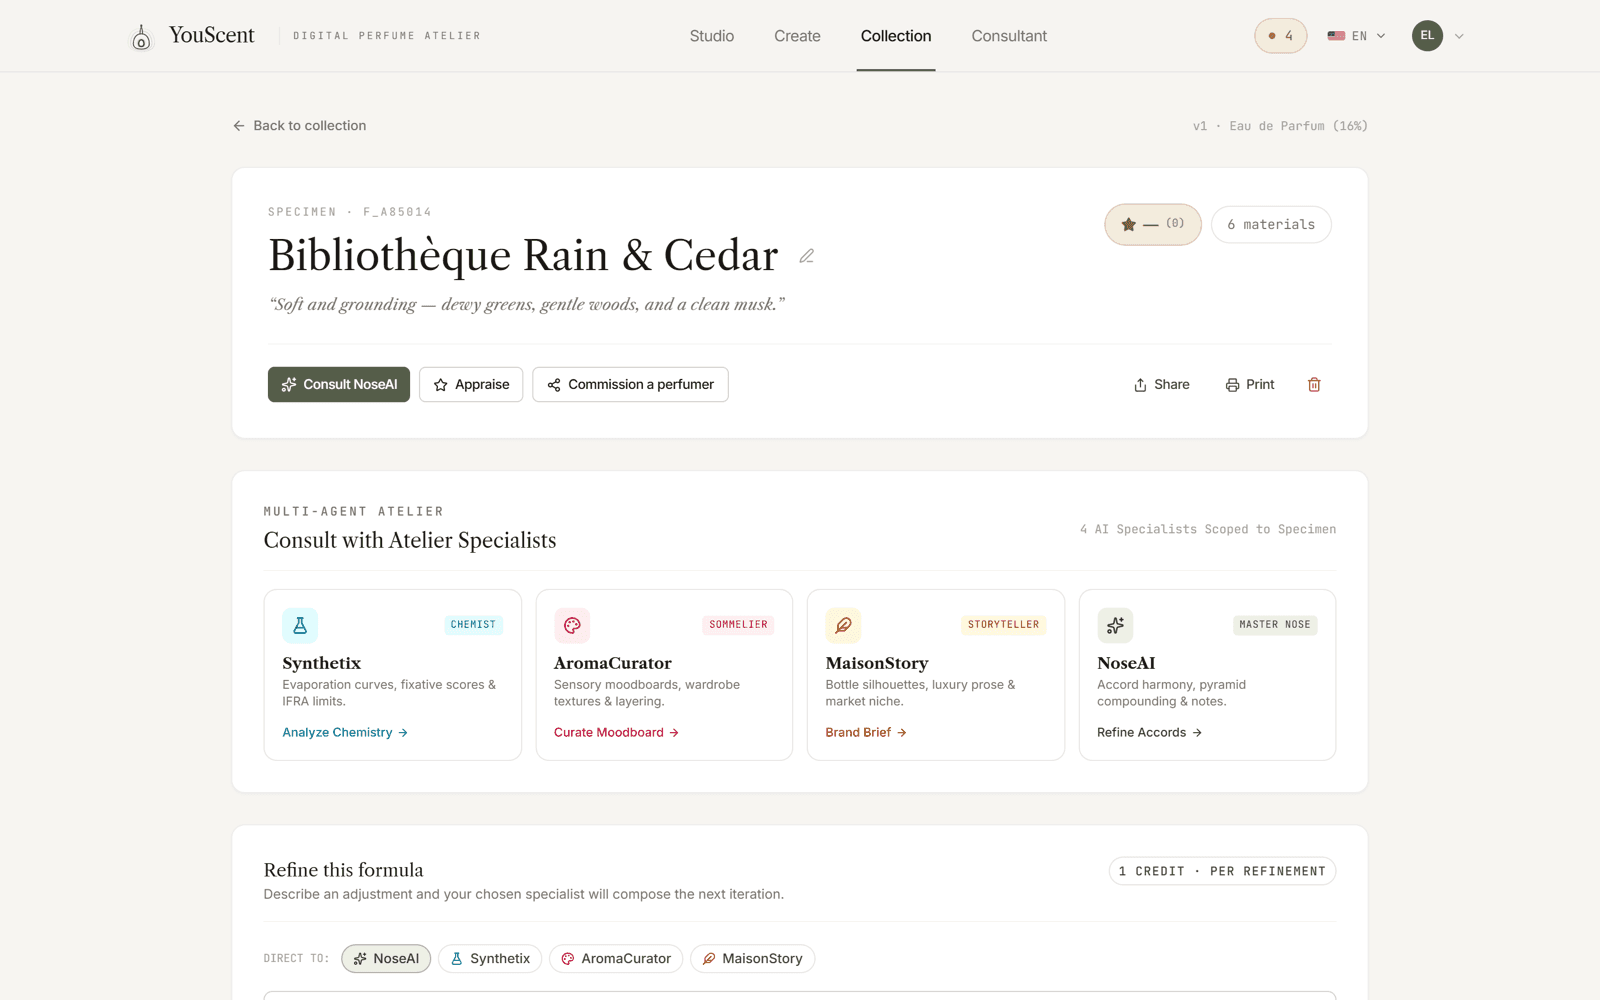Direct the refinement to NoseAI

[x=386, y=959]
